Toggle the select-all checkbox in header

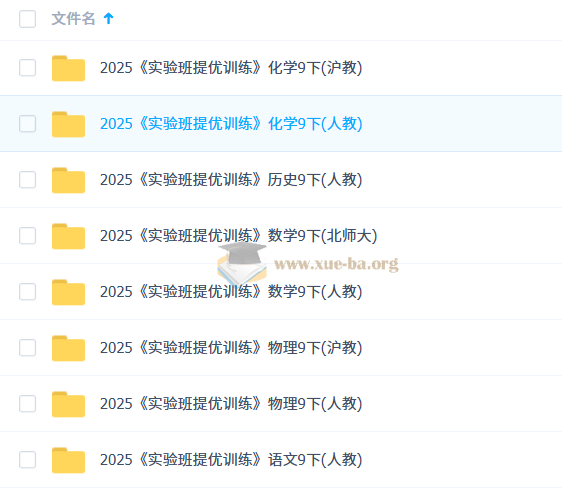coord(27,19)
